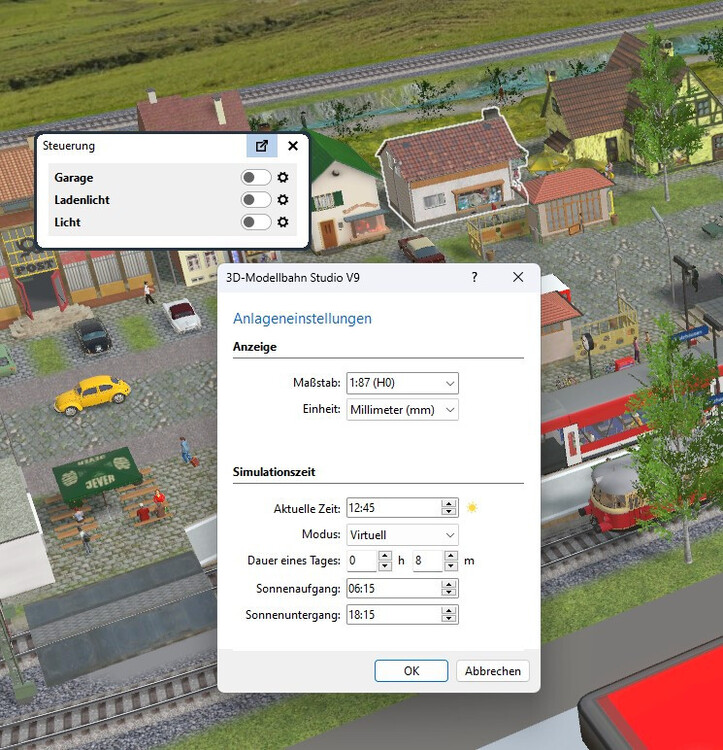Open settings gear for Garage
Screen dimensions: 723x750
pyautogui.click(x=283, y=178)
